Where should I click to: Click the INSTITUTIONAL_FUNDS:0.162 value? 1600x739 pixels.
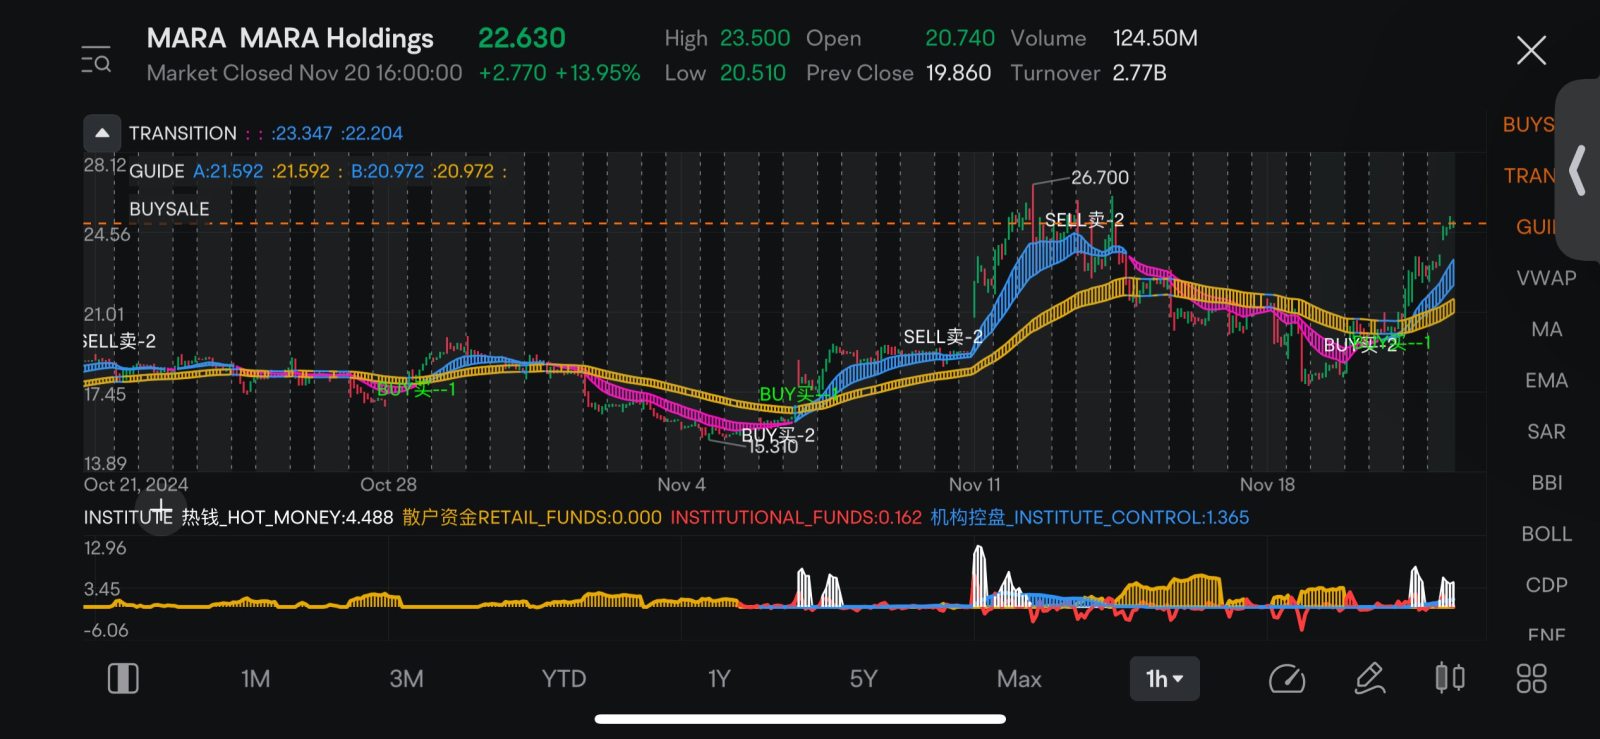pyautogui.click(x=796, y=517)
